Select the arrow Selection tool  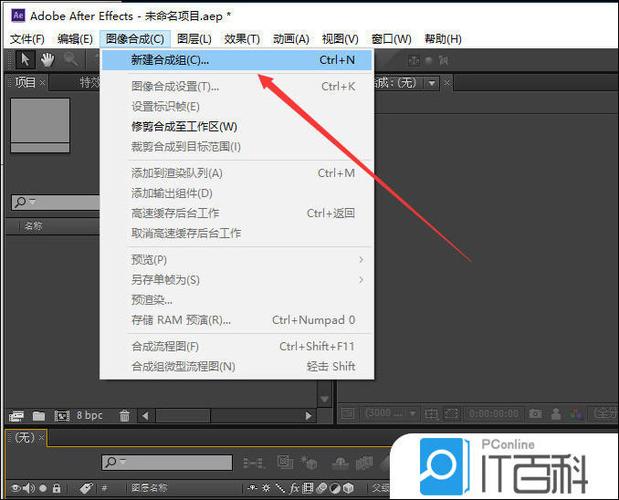pyautogui.click(x=25, y=60)
